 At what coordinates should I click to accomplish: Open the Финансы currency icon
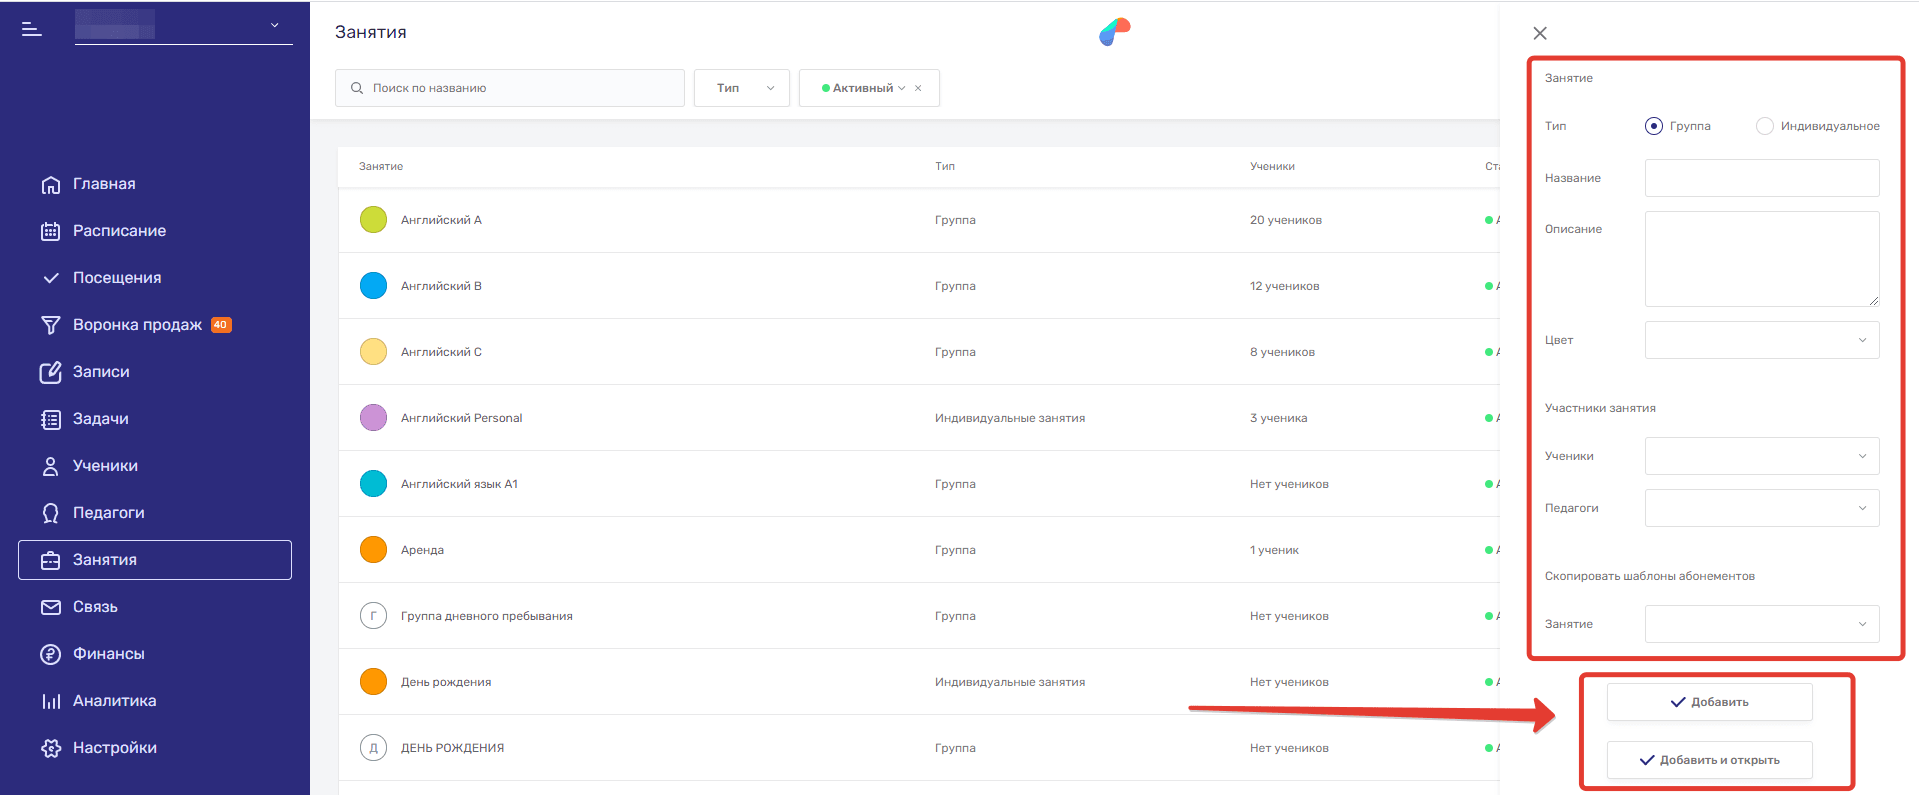tap(51, 654)
